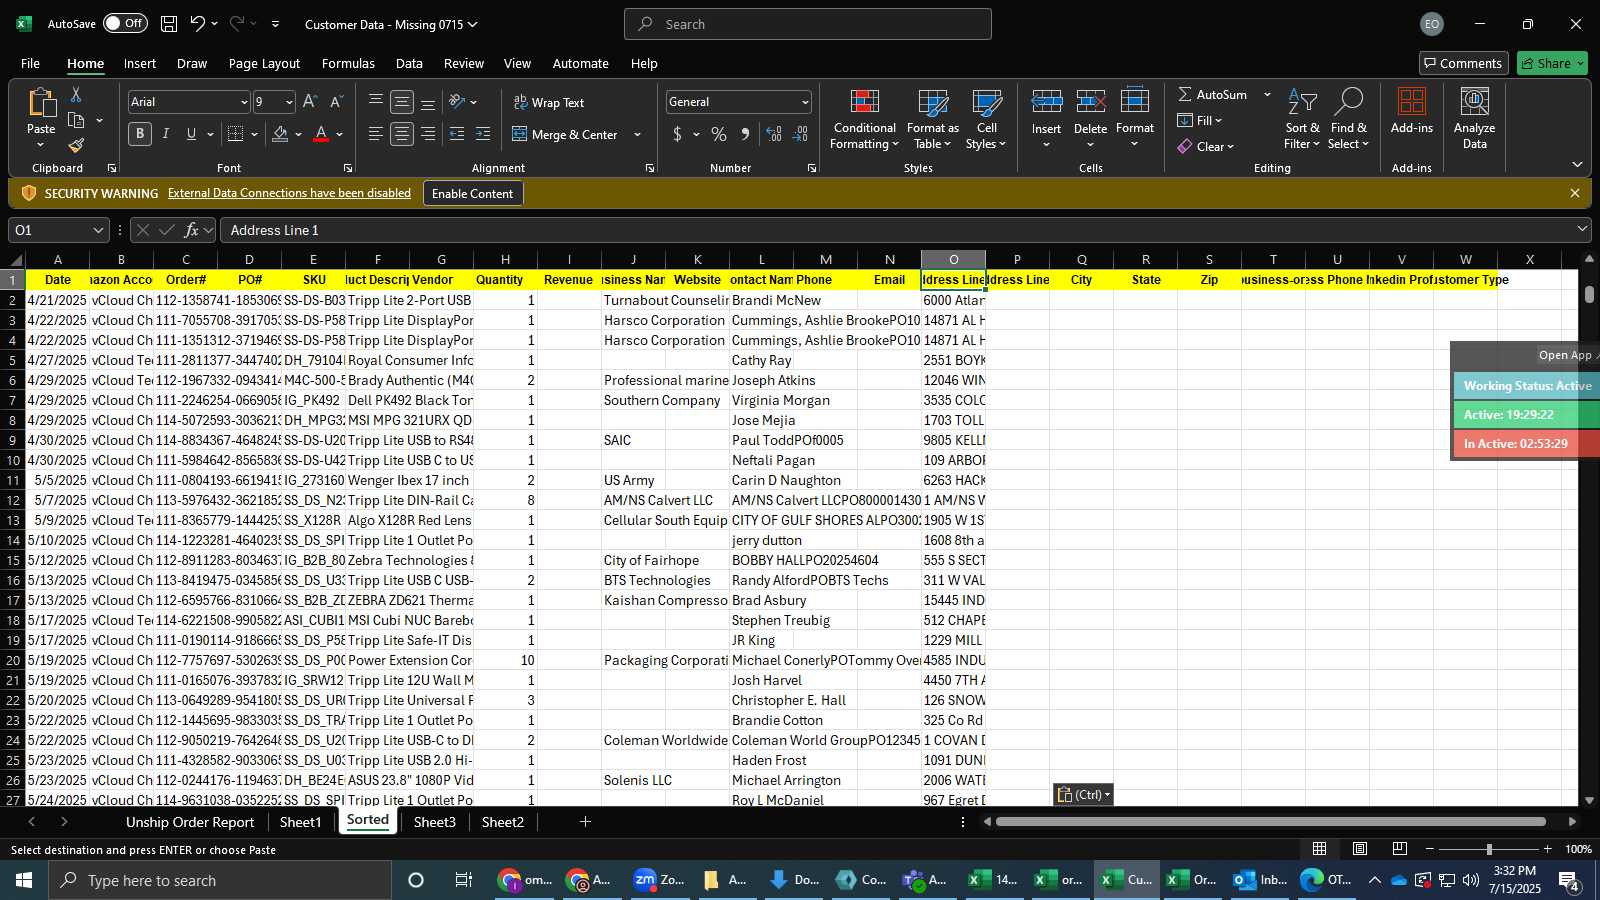This screenshot has width=1600, height=900.
Task: Click the Search box in title bar
Action: 808,24
